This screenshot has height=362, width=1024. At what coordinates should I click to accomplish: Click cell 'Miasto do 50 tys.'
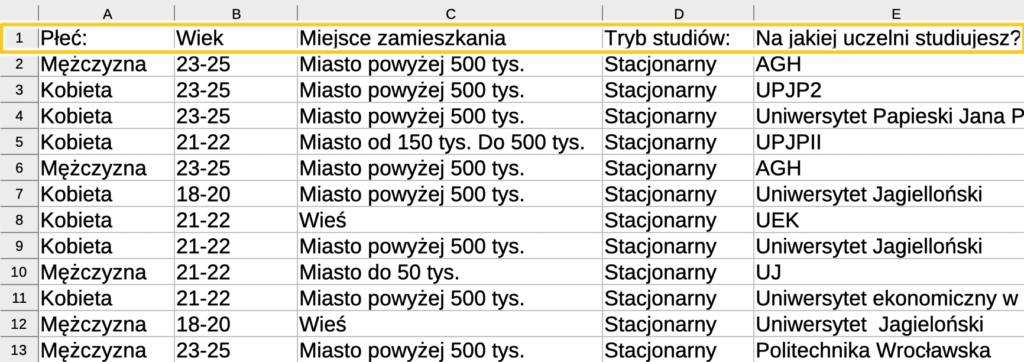pos(449,272)
